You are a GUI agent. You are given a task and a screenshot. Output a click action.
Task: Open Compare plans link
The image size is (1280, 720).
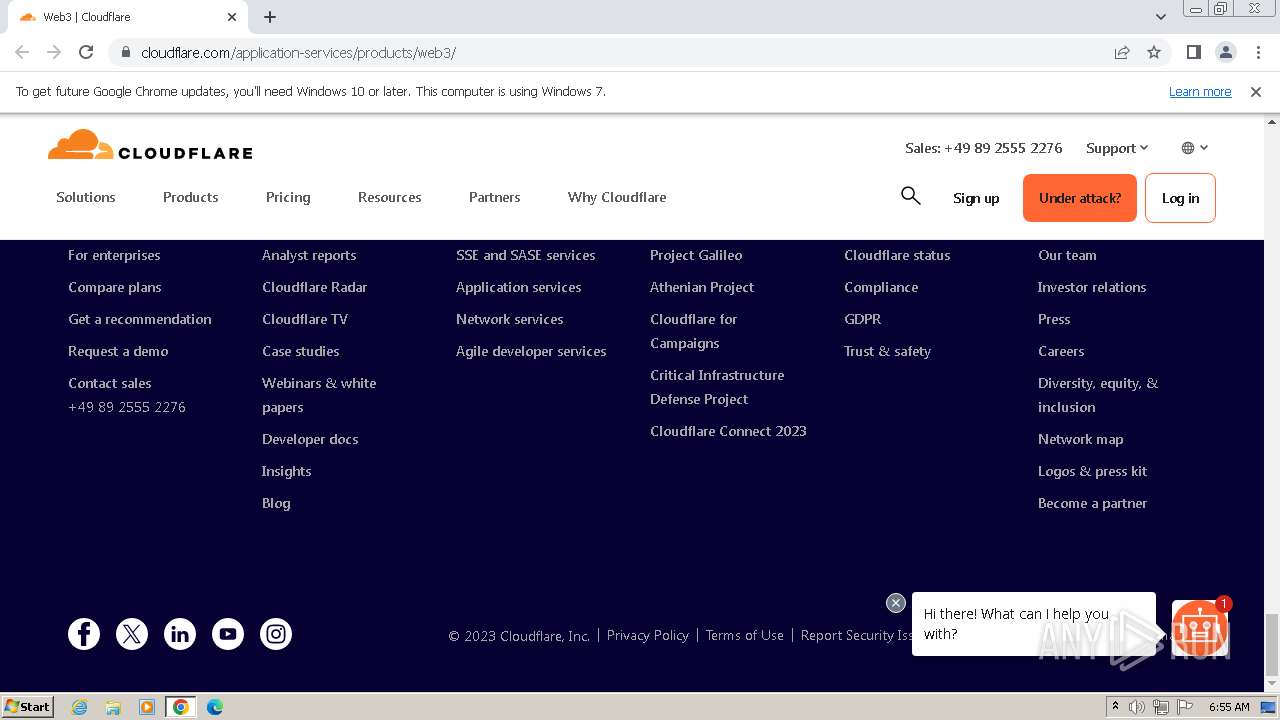115,287
